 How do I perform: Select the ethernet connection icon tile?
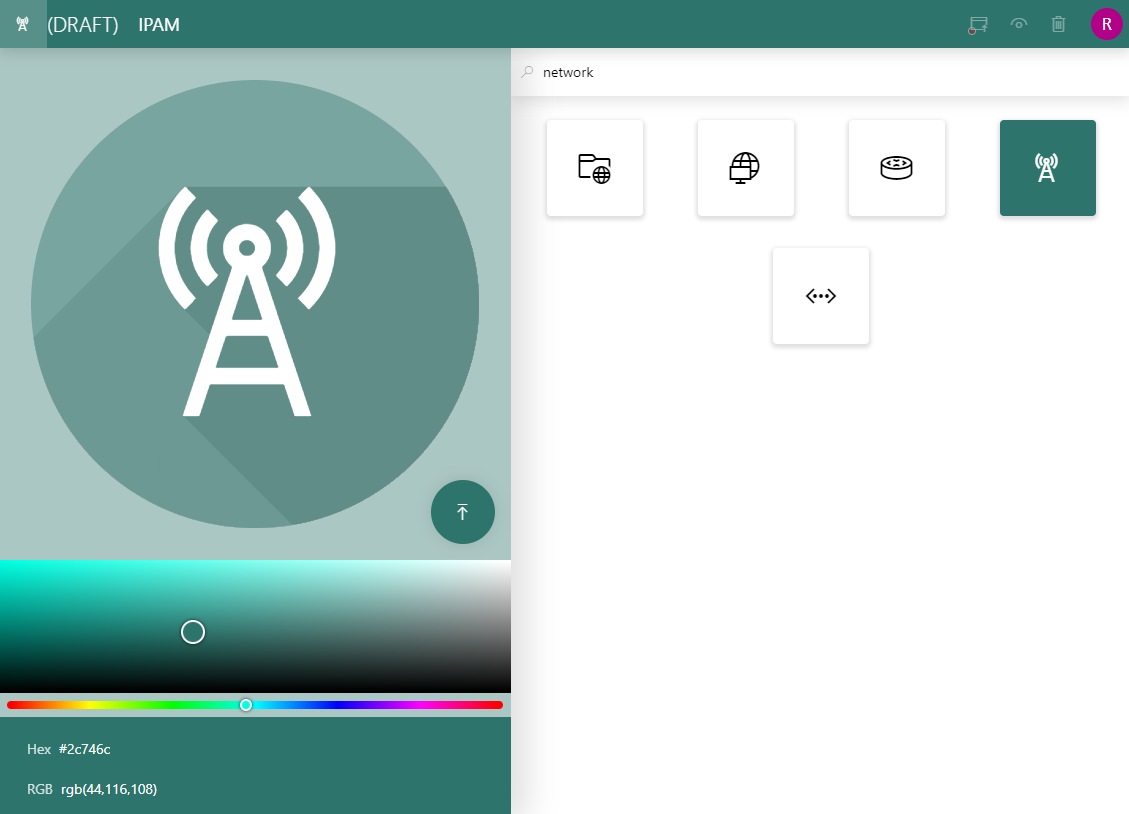820,295
